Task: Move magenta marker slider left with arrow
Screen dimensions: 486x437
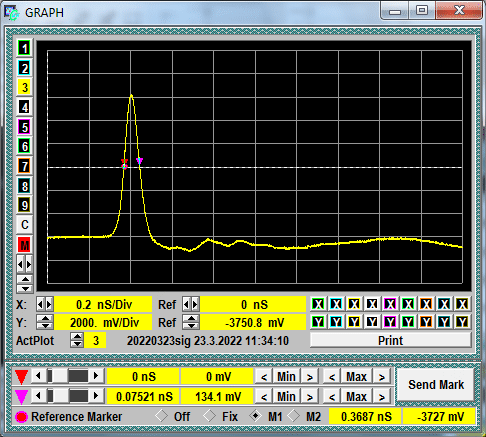Action: [38, 396]
